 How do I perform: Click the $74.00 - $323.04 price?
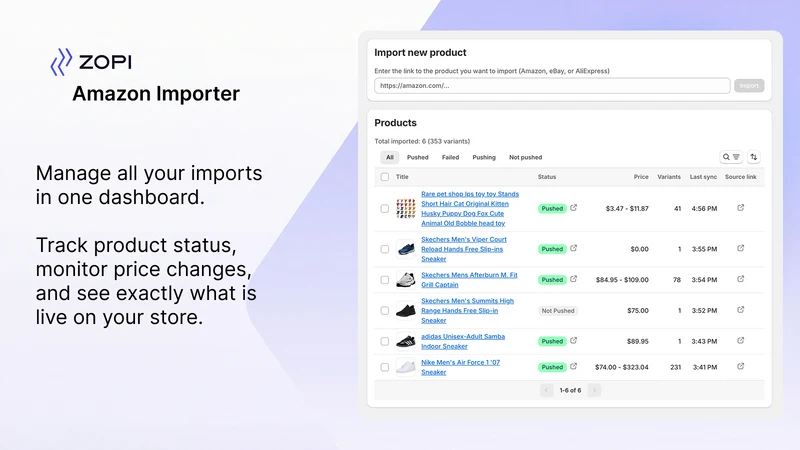(x=622, y=367)
